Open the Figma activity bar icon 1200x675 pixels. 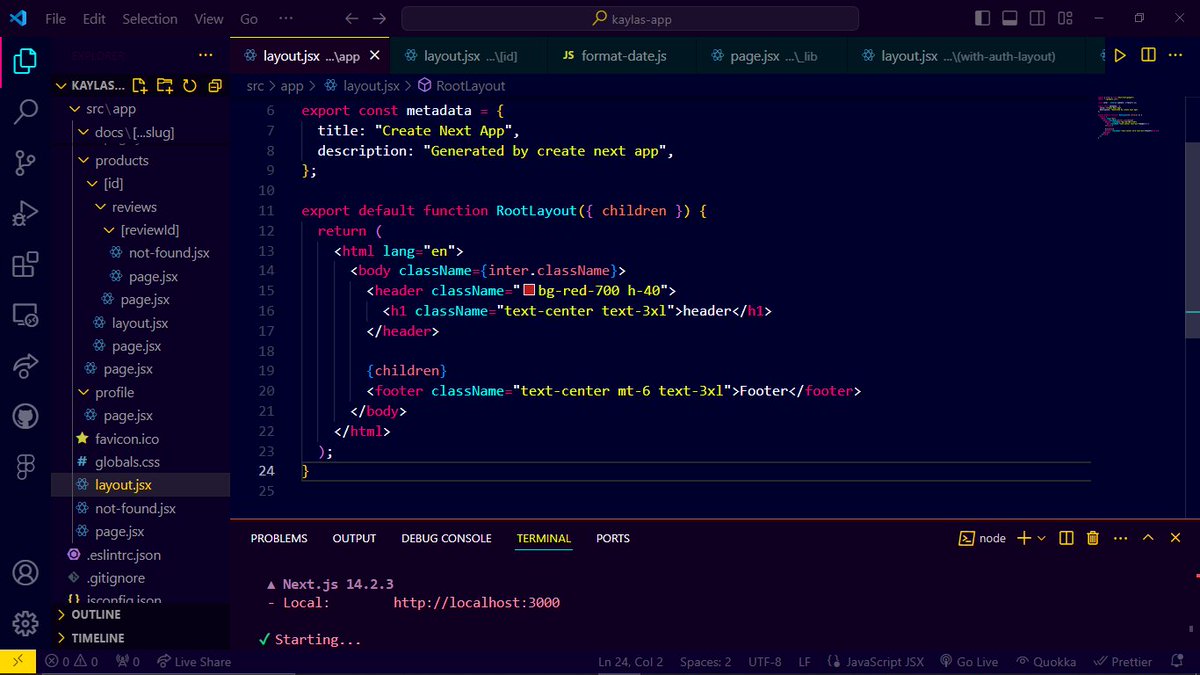click(25, 468)
